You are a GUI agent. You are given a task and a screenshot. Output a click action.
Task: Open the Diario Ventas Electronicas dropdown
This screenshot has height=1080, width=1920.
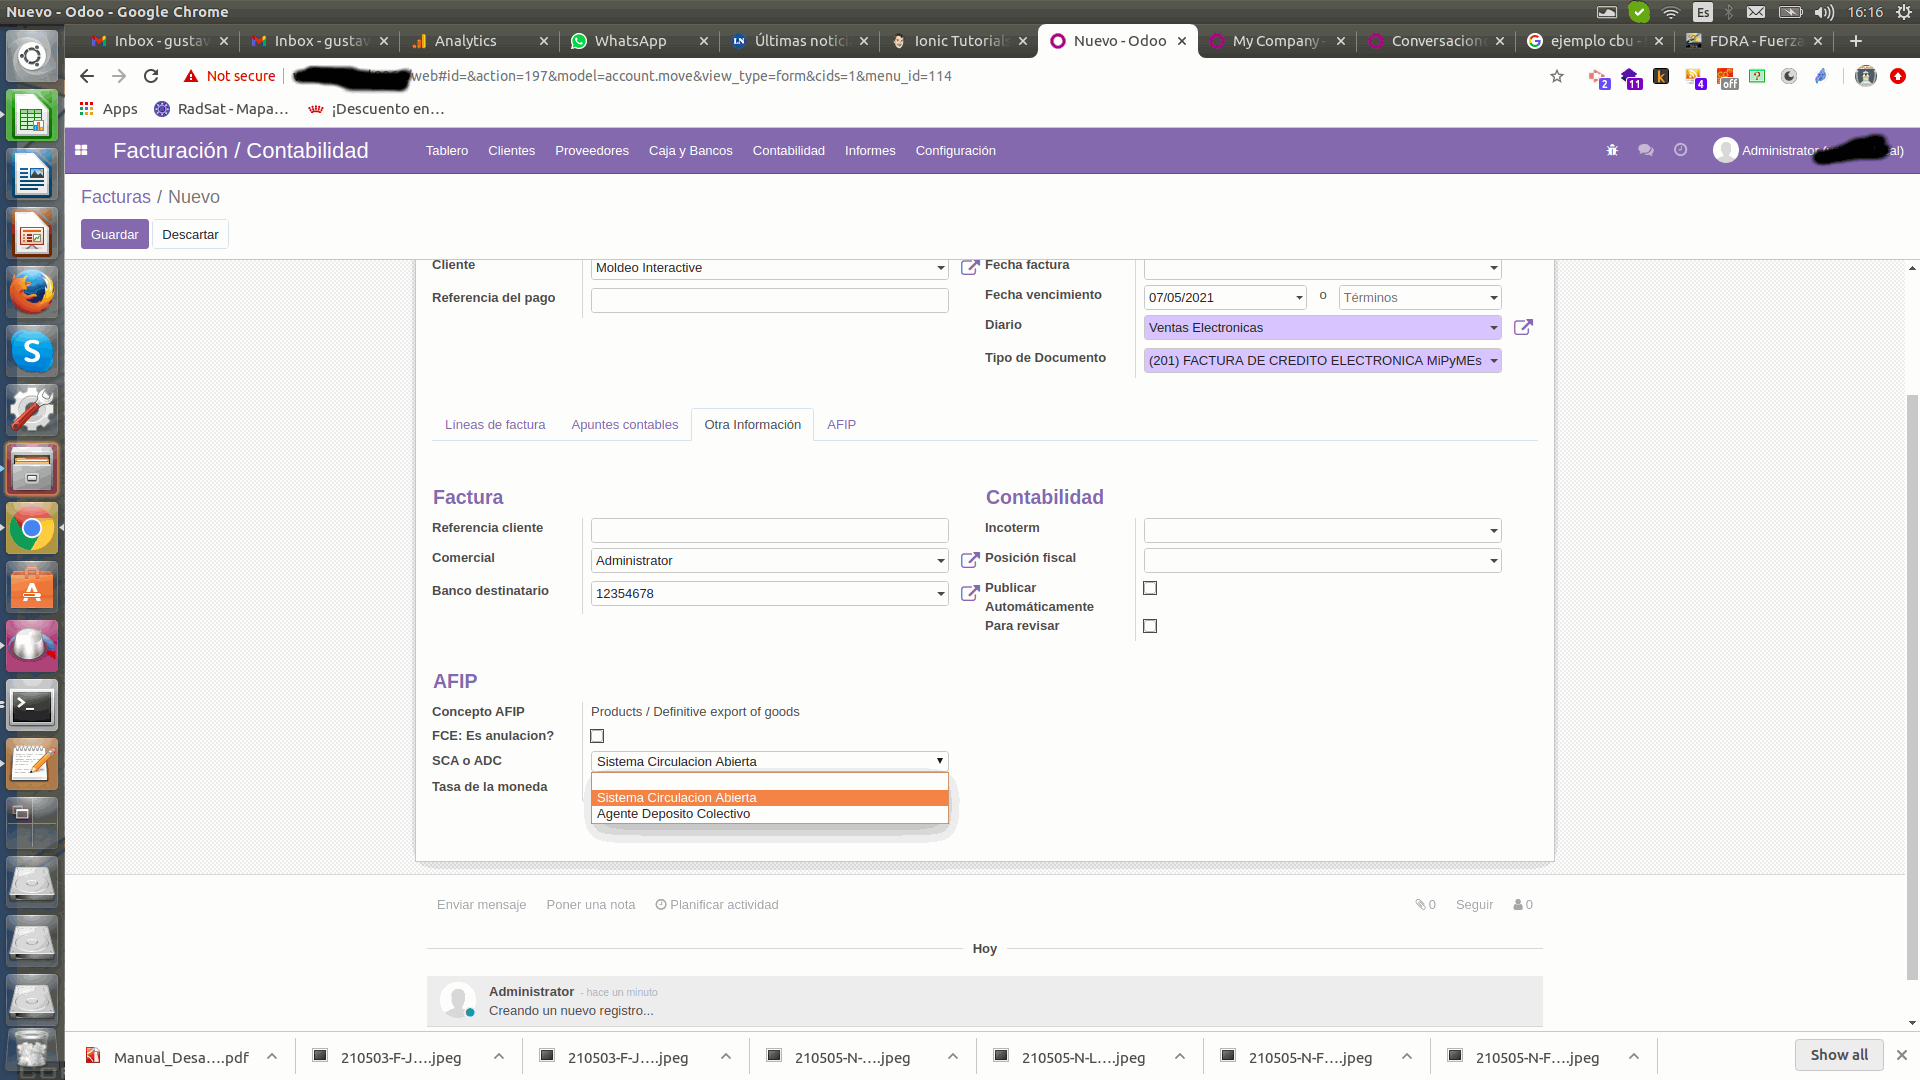[x=1493, y=328]
